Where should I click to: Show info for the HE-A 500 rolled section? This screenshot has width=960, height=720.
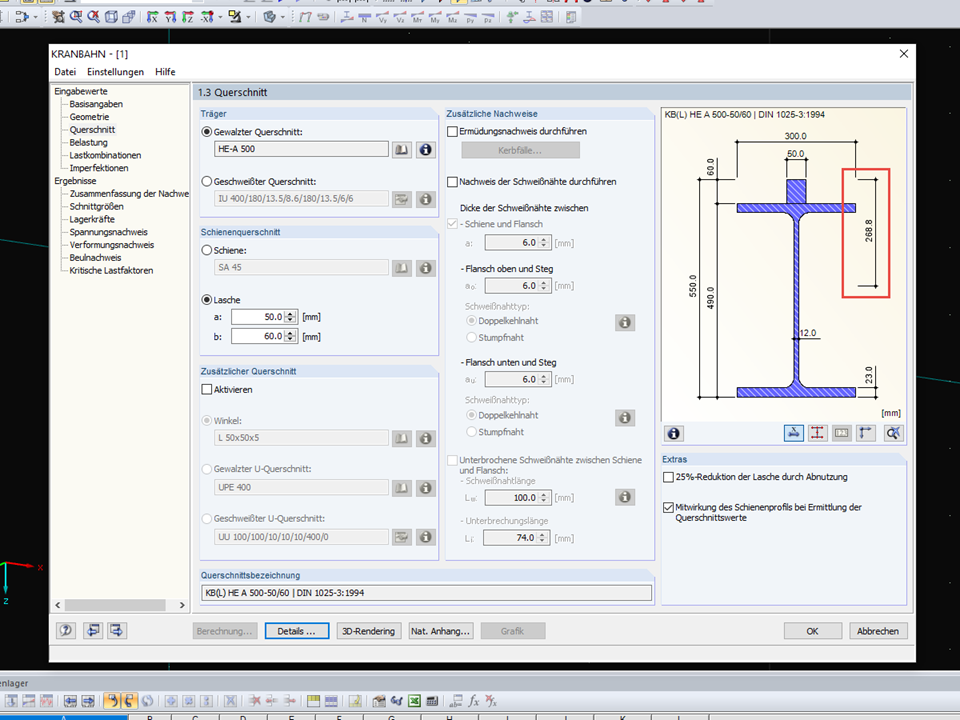click(x=425, y=149)
